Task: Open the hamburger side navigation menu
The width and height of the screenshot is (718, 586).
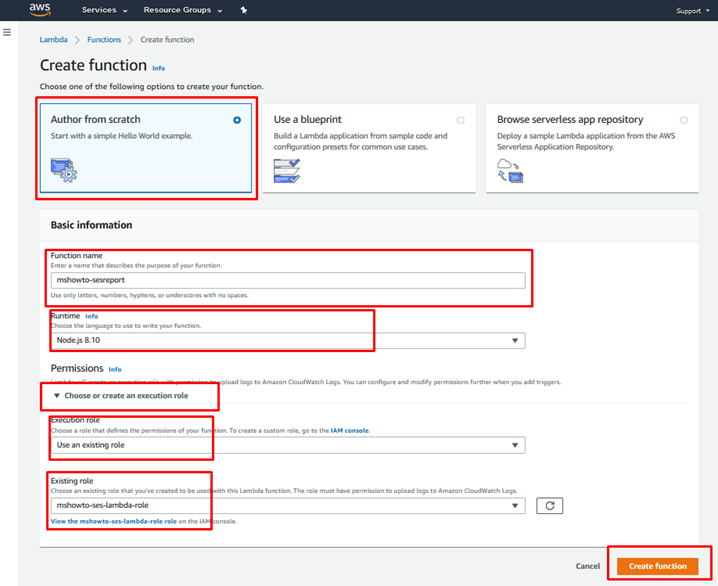Action: [7, 32]
